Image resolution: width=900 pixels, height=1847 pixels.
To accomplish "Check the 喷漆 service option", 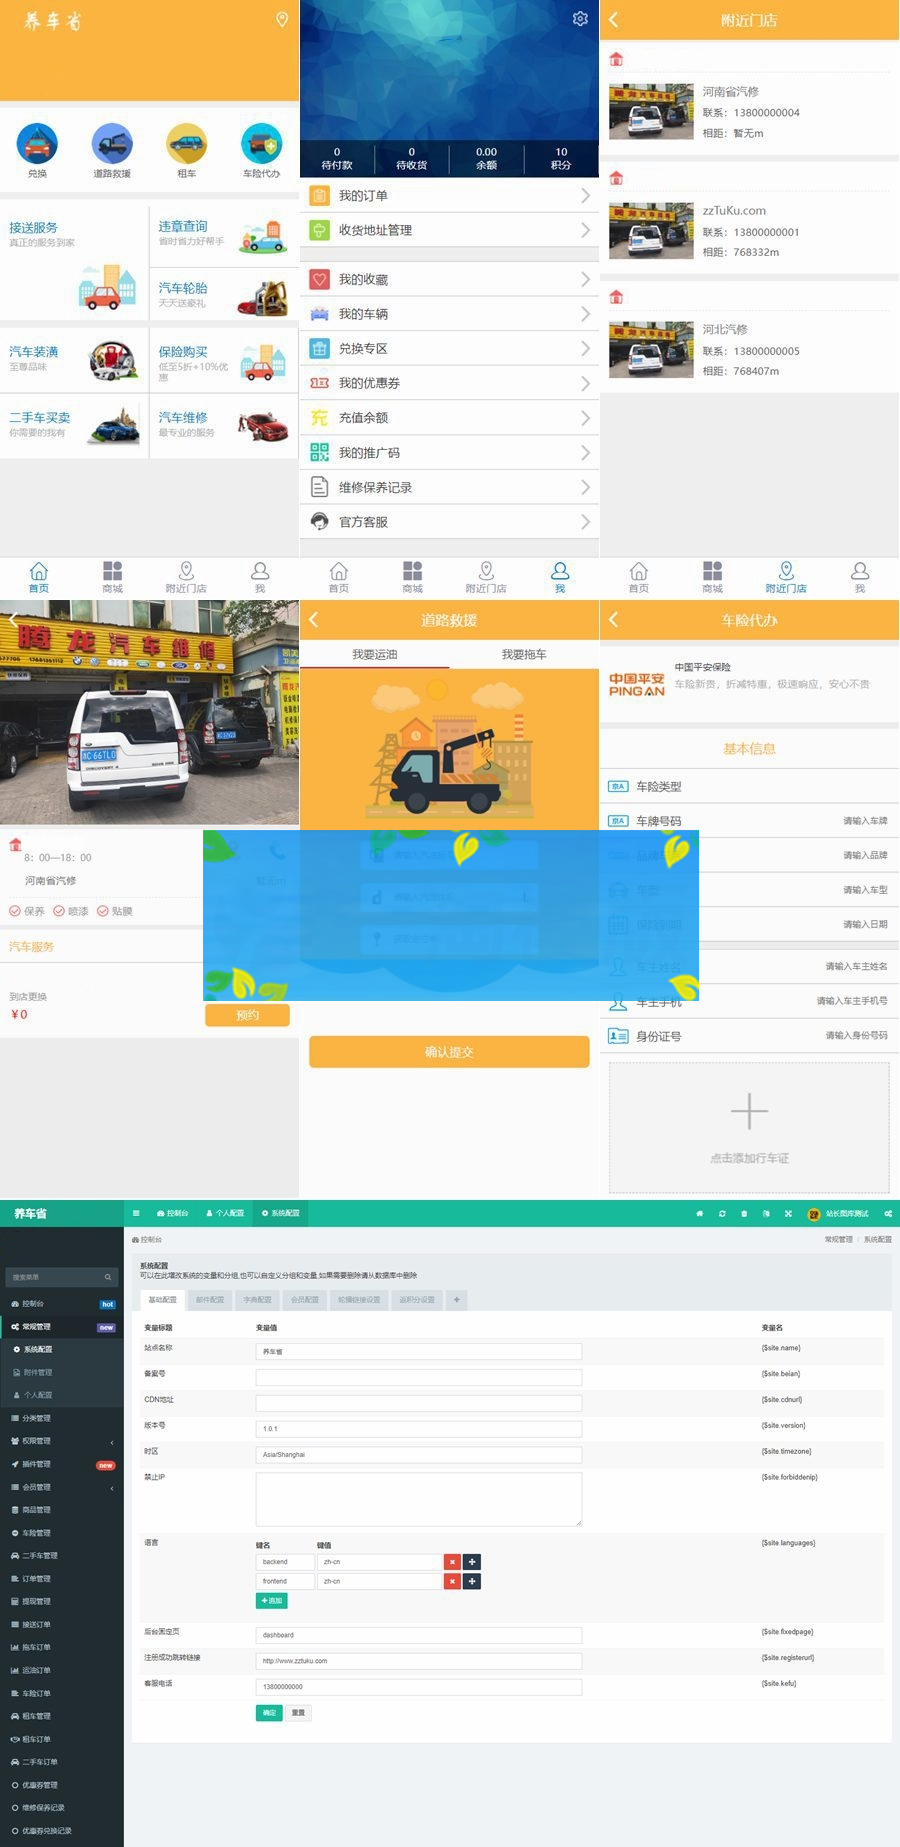I will pyautogui.click(x=59, y=911).
